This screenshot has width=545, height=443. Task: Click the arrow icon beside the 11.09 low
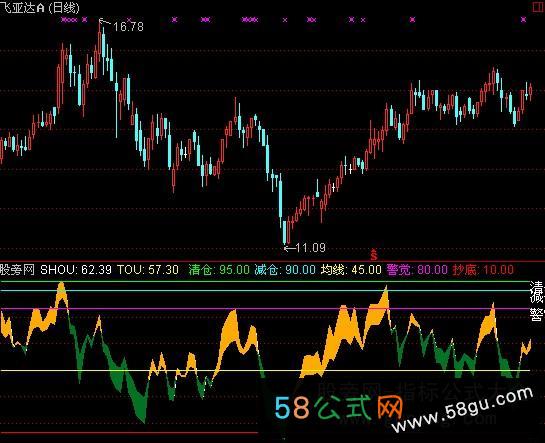(x=290, y=248)
